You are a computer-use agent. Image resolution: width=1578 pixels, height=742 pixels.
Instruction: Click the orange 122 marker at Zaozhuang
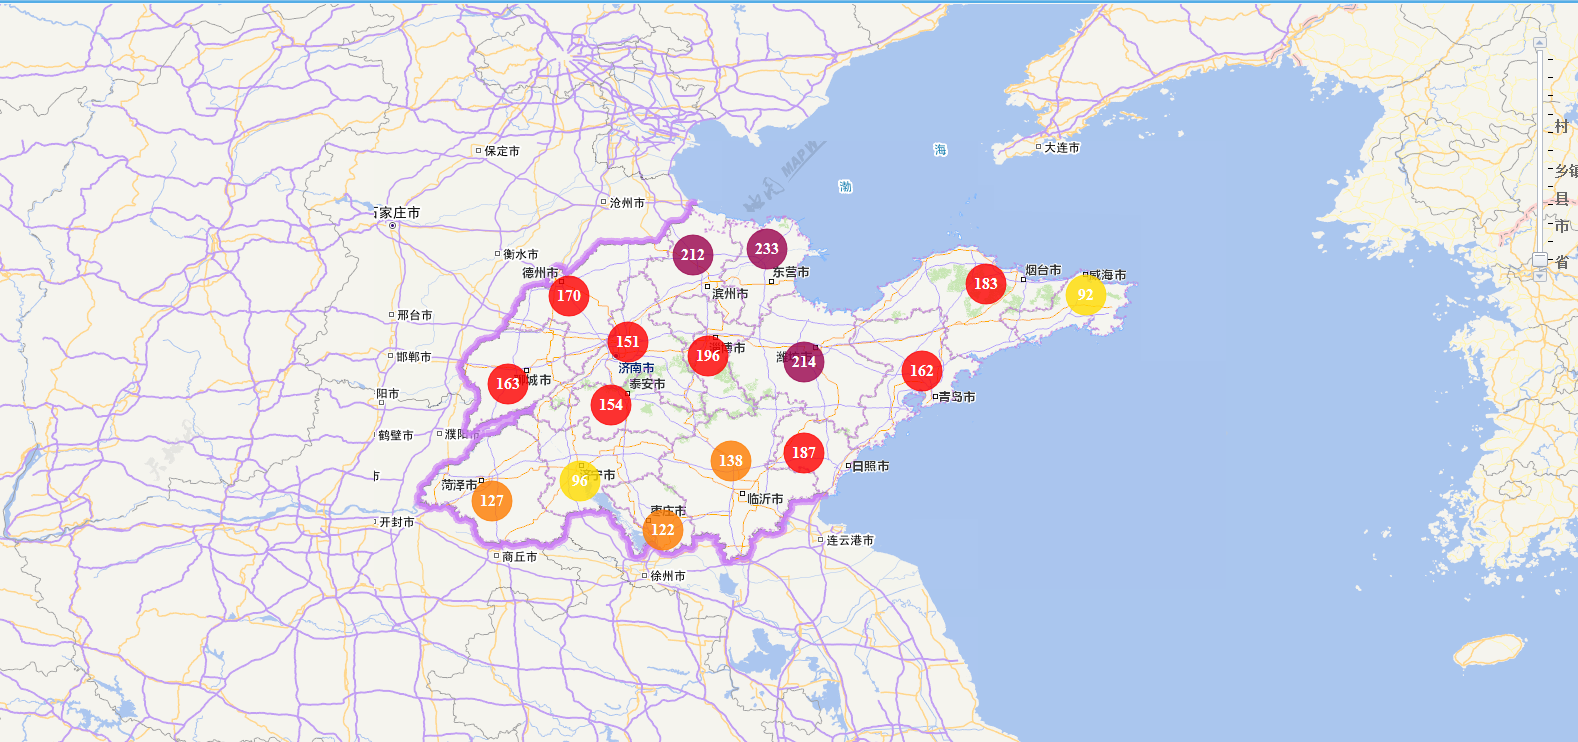pyautogui.click(x=663, y=530)
